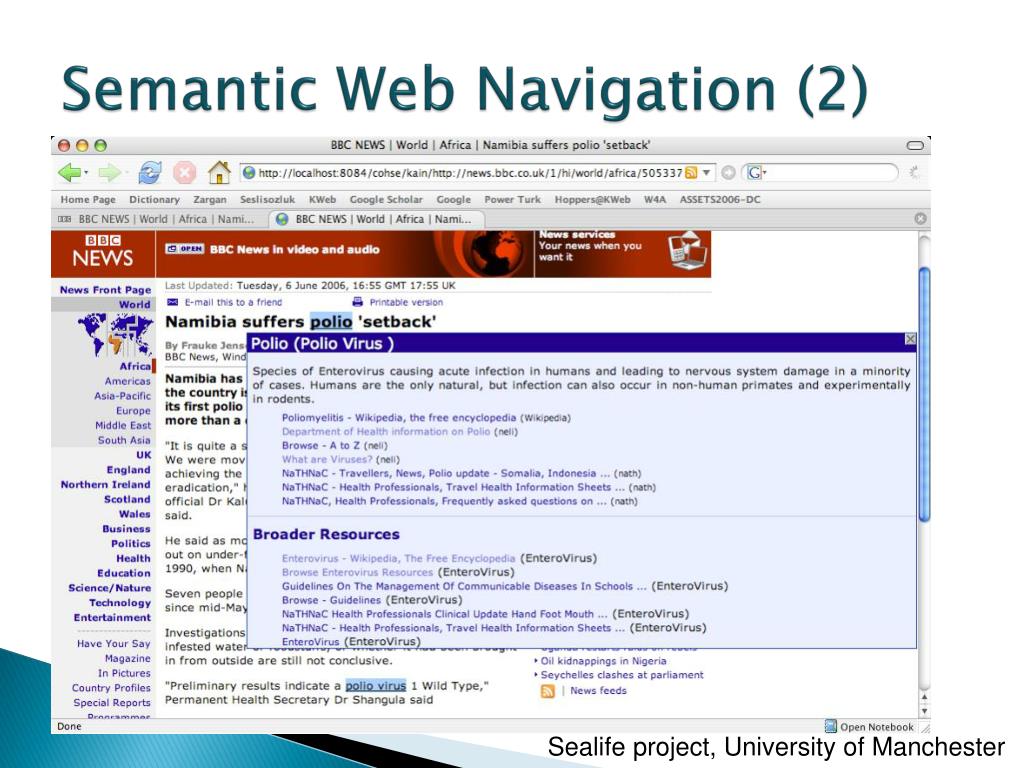Click the Go icon beside the address bar

728,172
